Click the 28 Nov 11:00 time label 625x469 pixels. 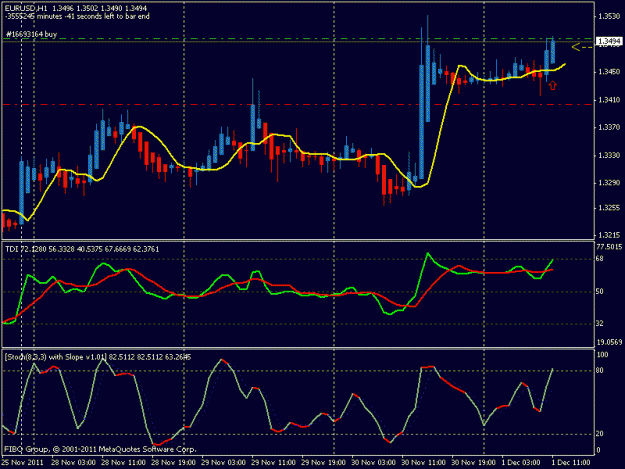click(x=123, y=463)
